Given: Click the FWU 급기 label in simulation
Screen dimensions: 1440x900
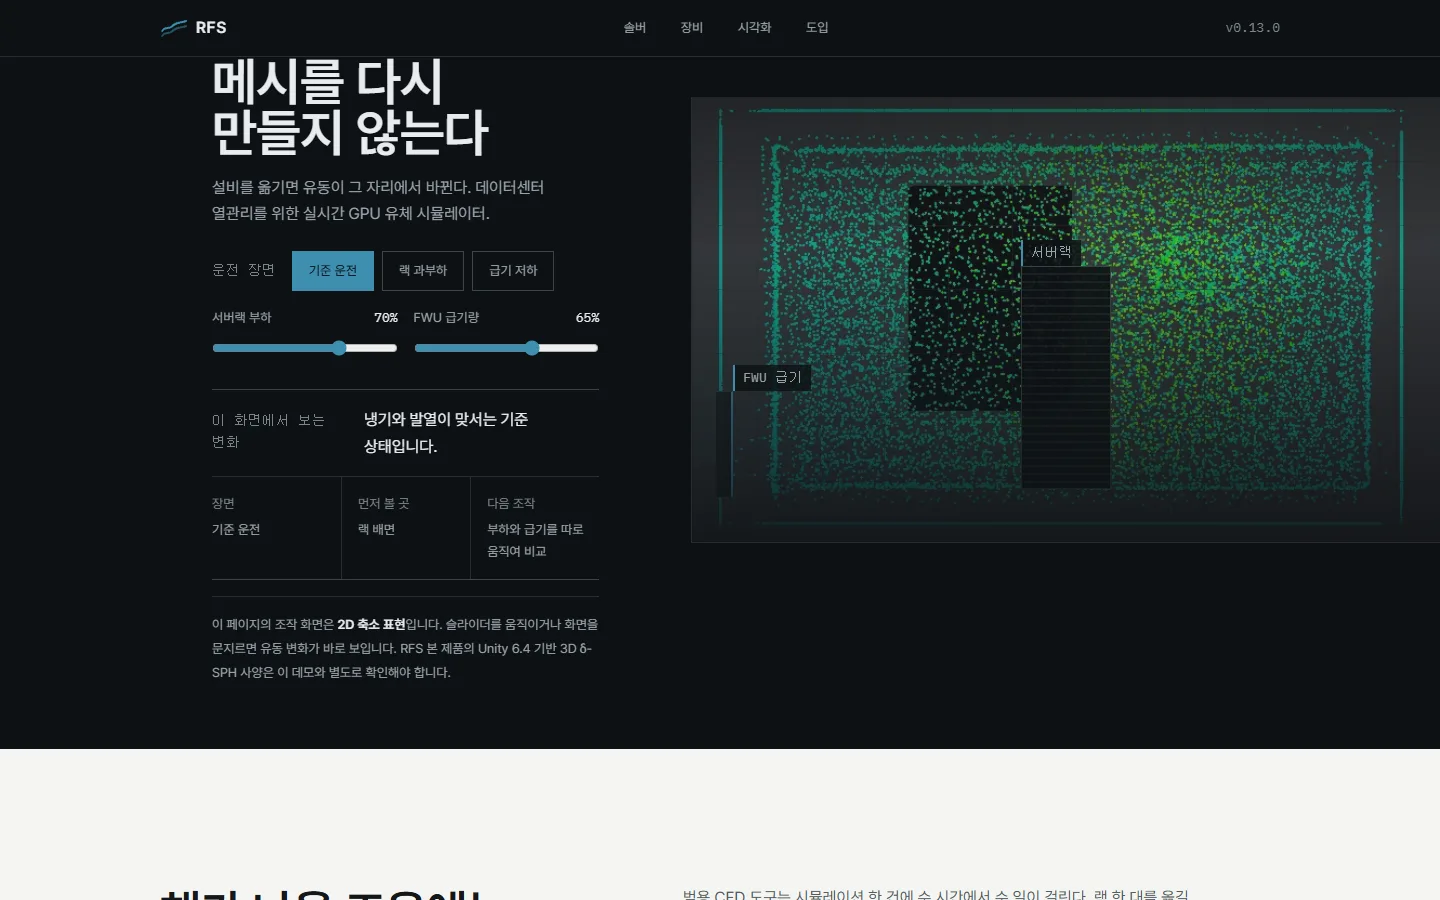Looking at the screenshot, I should (772, 378).
